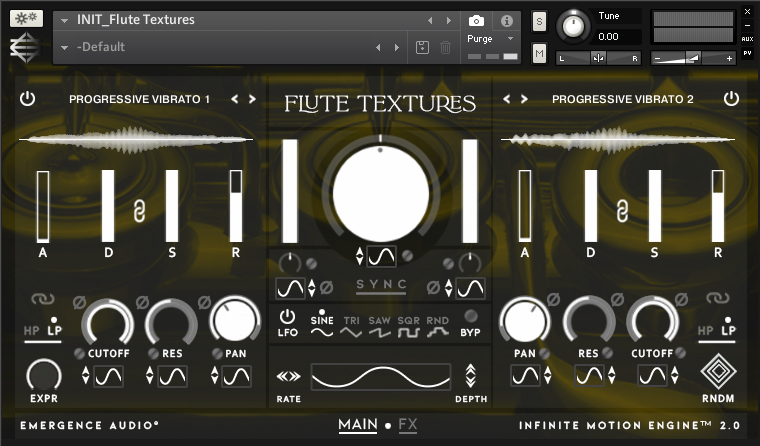Click the EXPR knob

43,374
